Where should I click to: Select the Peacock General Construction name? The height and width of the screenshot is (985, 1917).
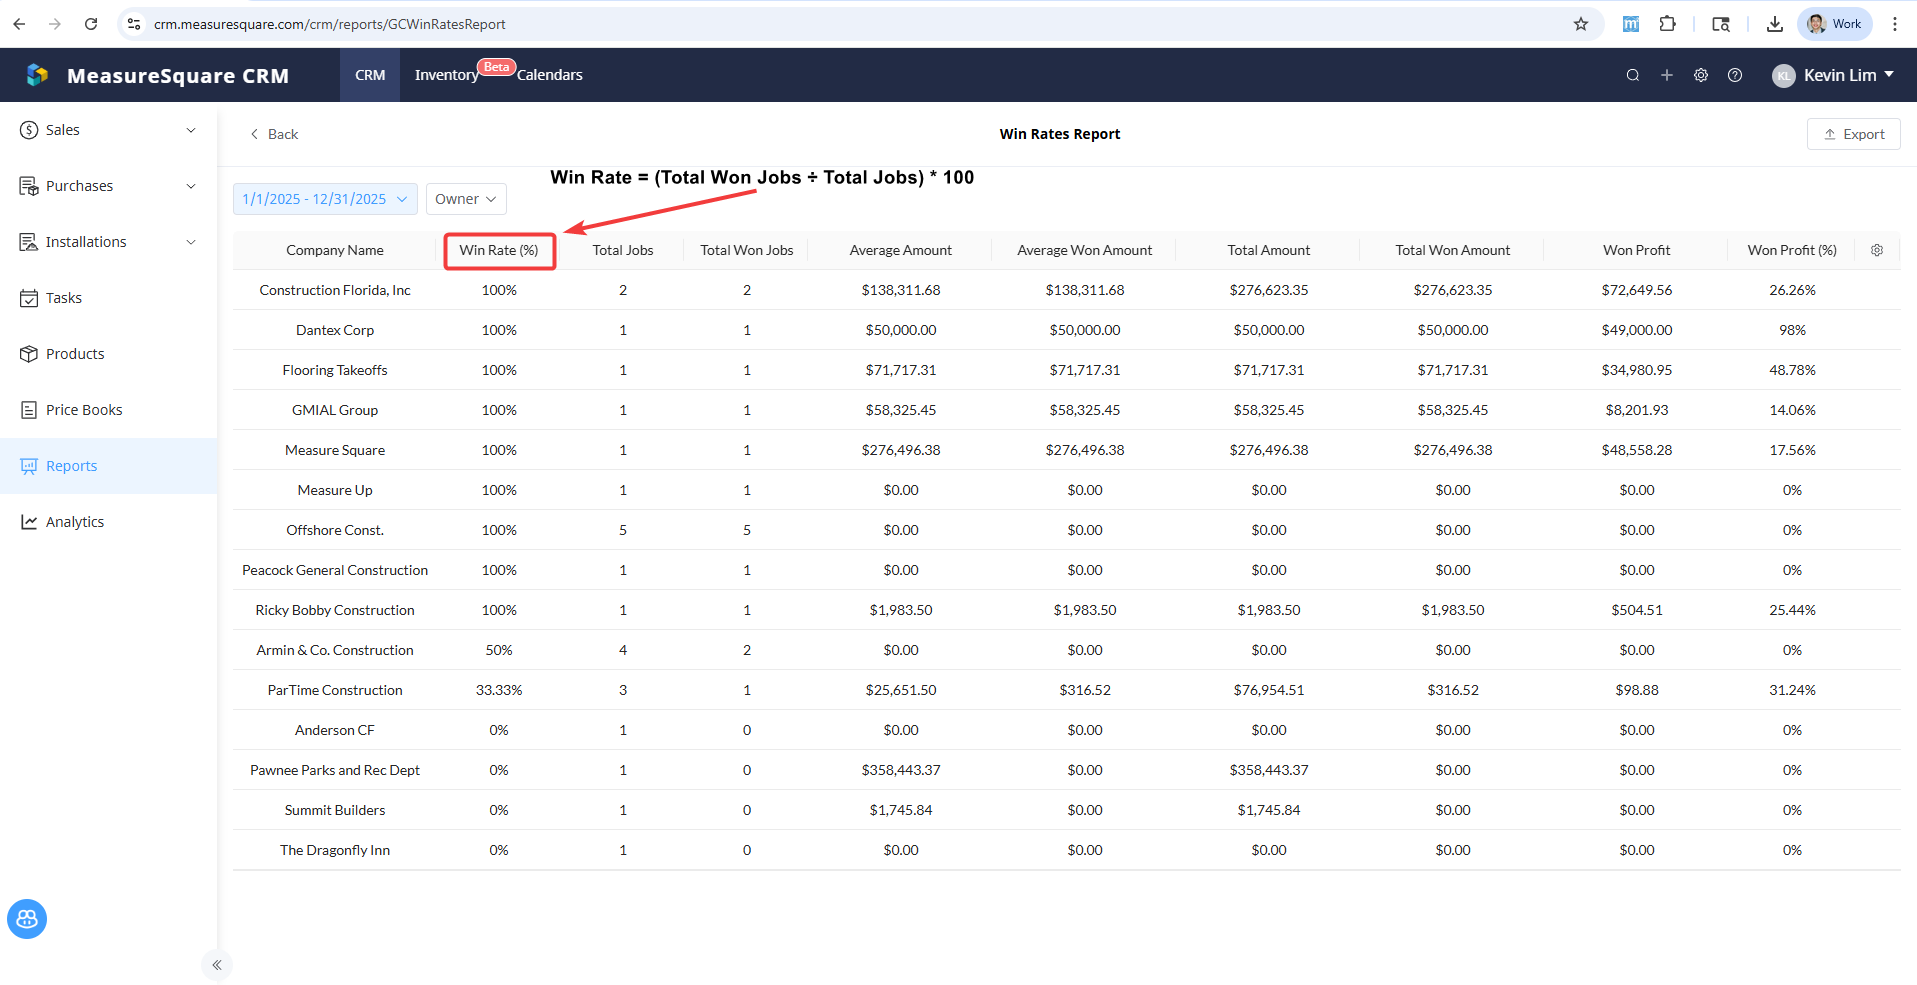click(x=335, y=570)
